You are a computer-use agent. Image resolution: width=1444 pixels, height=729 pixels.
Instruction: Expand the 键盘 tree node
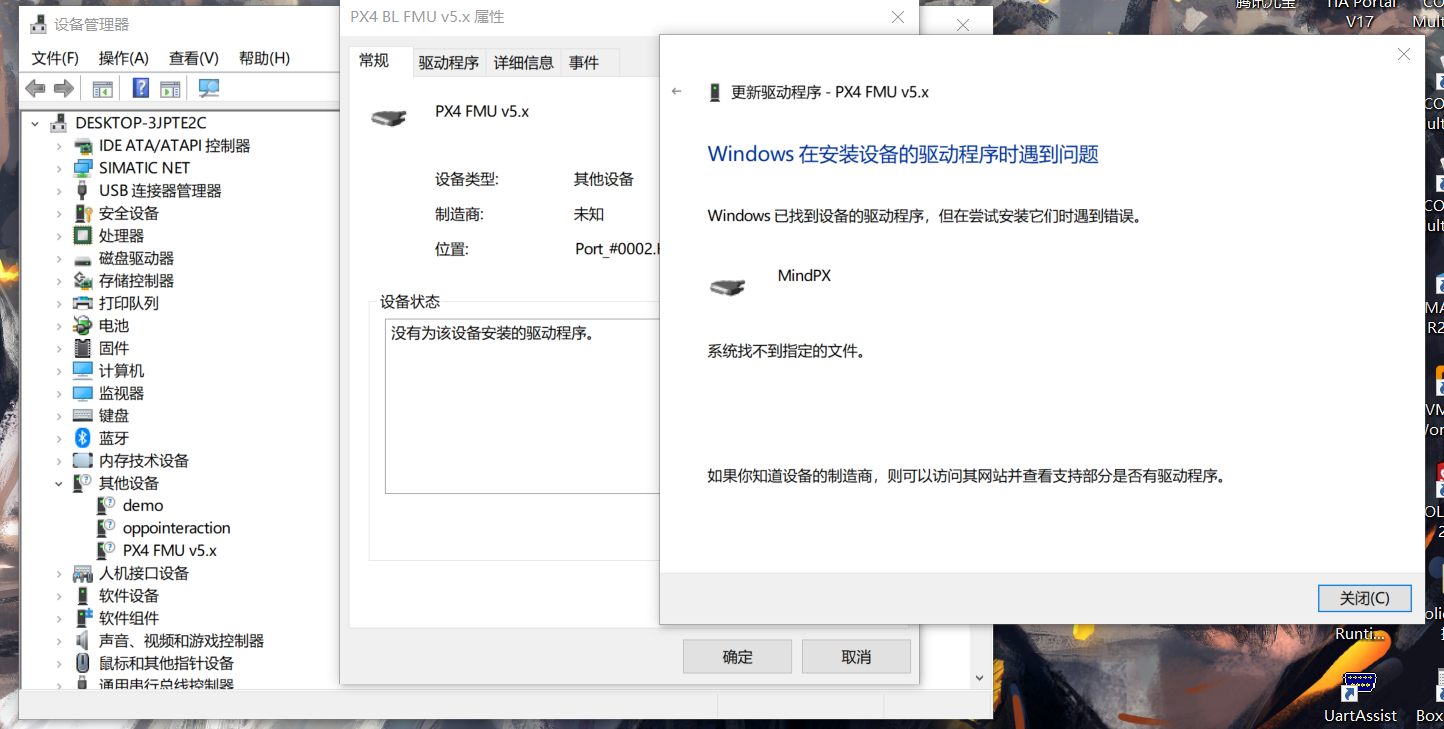coord(59,416)
